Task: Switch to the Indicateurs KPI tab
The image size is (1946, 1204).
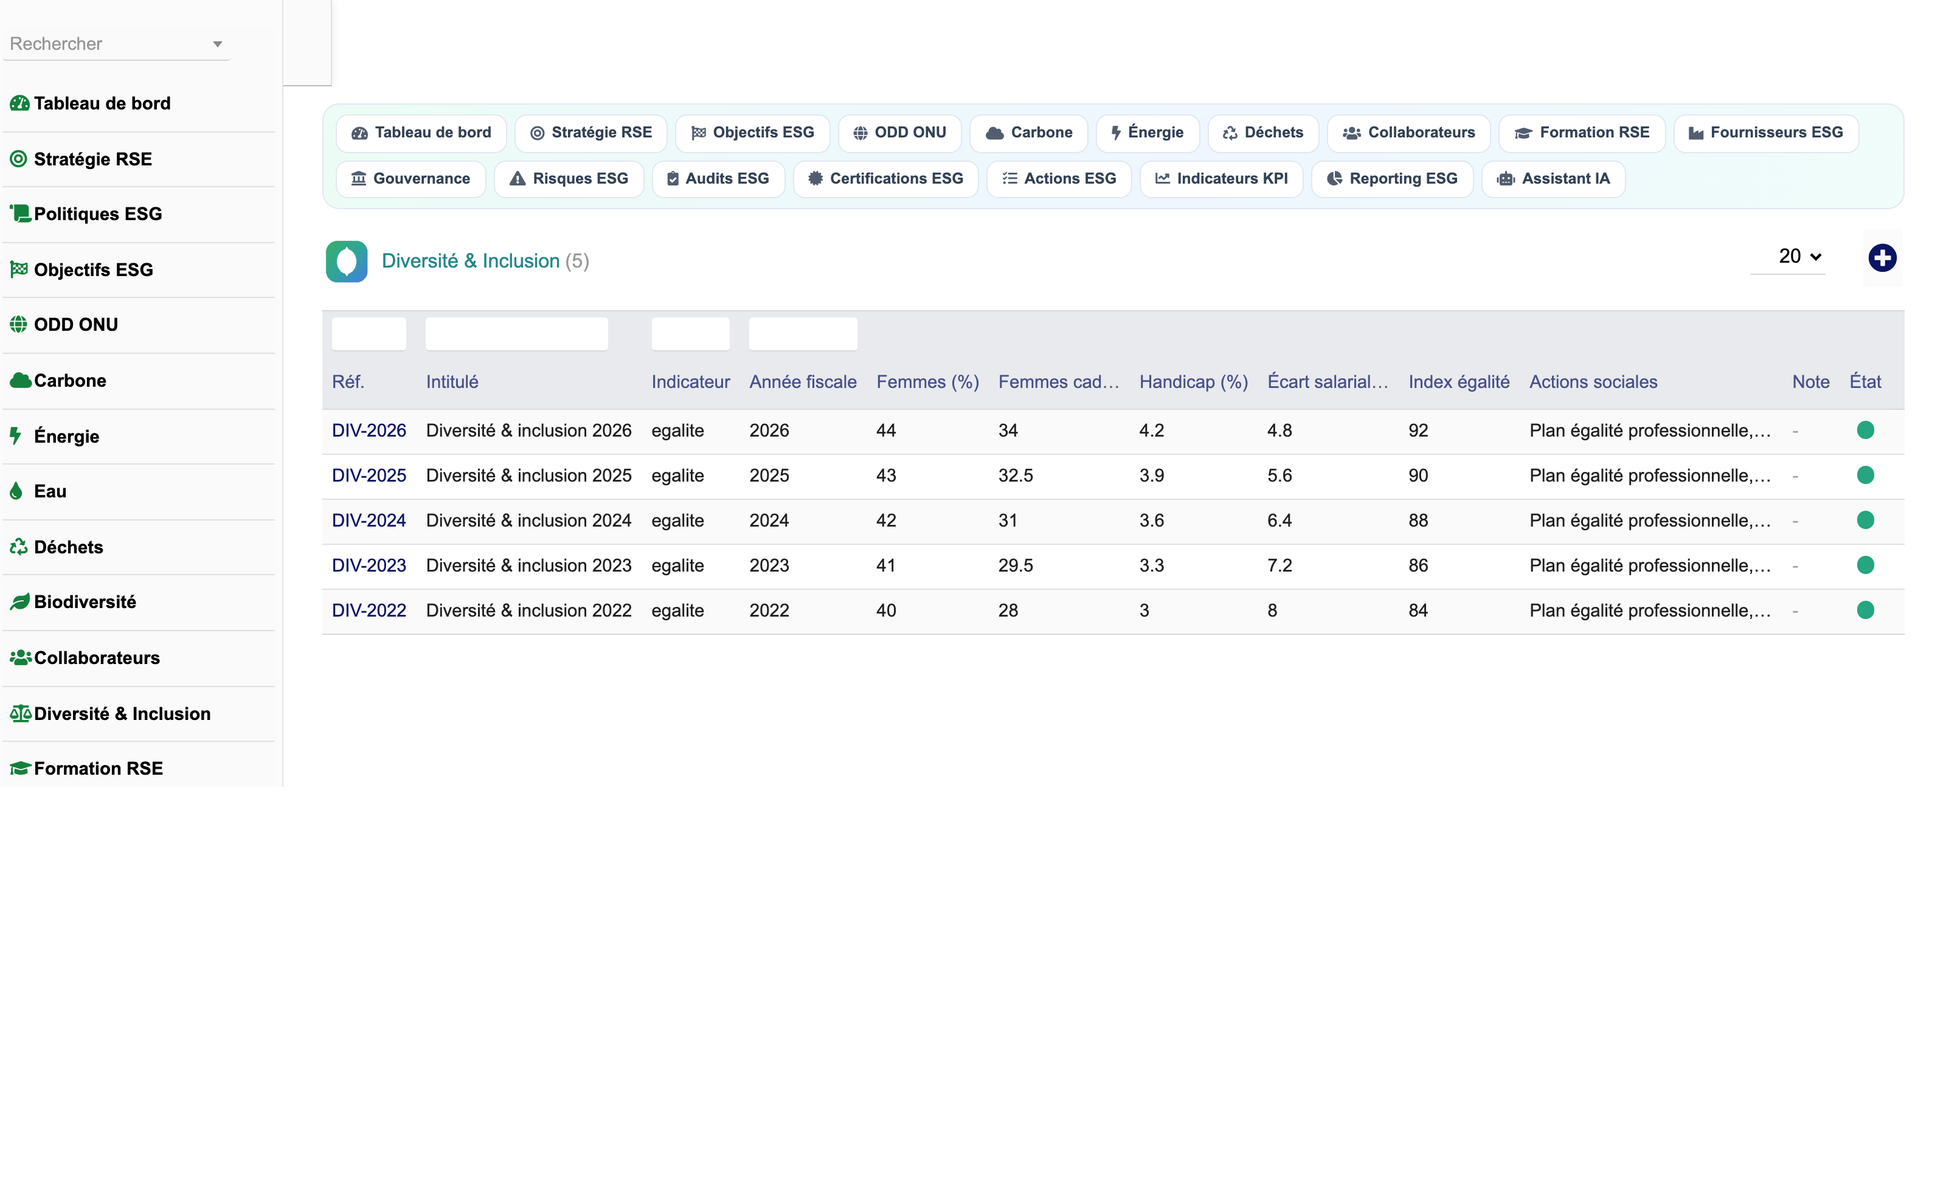Action: click(x=1221, y=179)
